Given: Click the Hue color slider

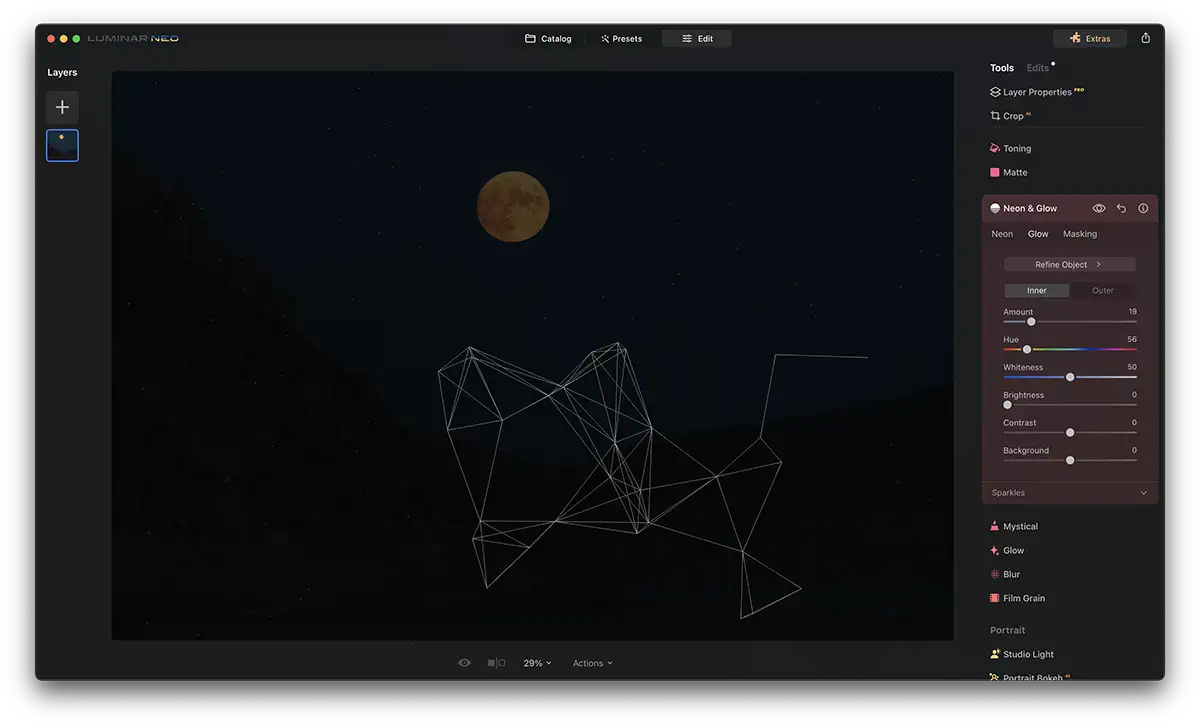Looking at the screenshot, I should 1070,349.
